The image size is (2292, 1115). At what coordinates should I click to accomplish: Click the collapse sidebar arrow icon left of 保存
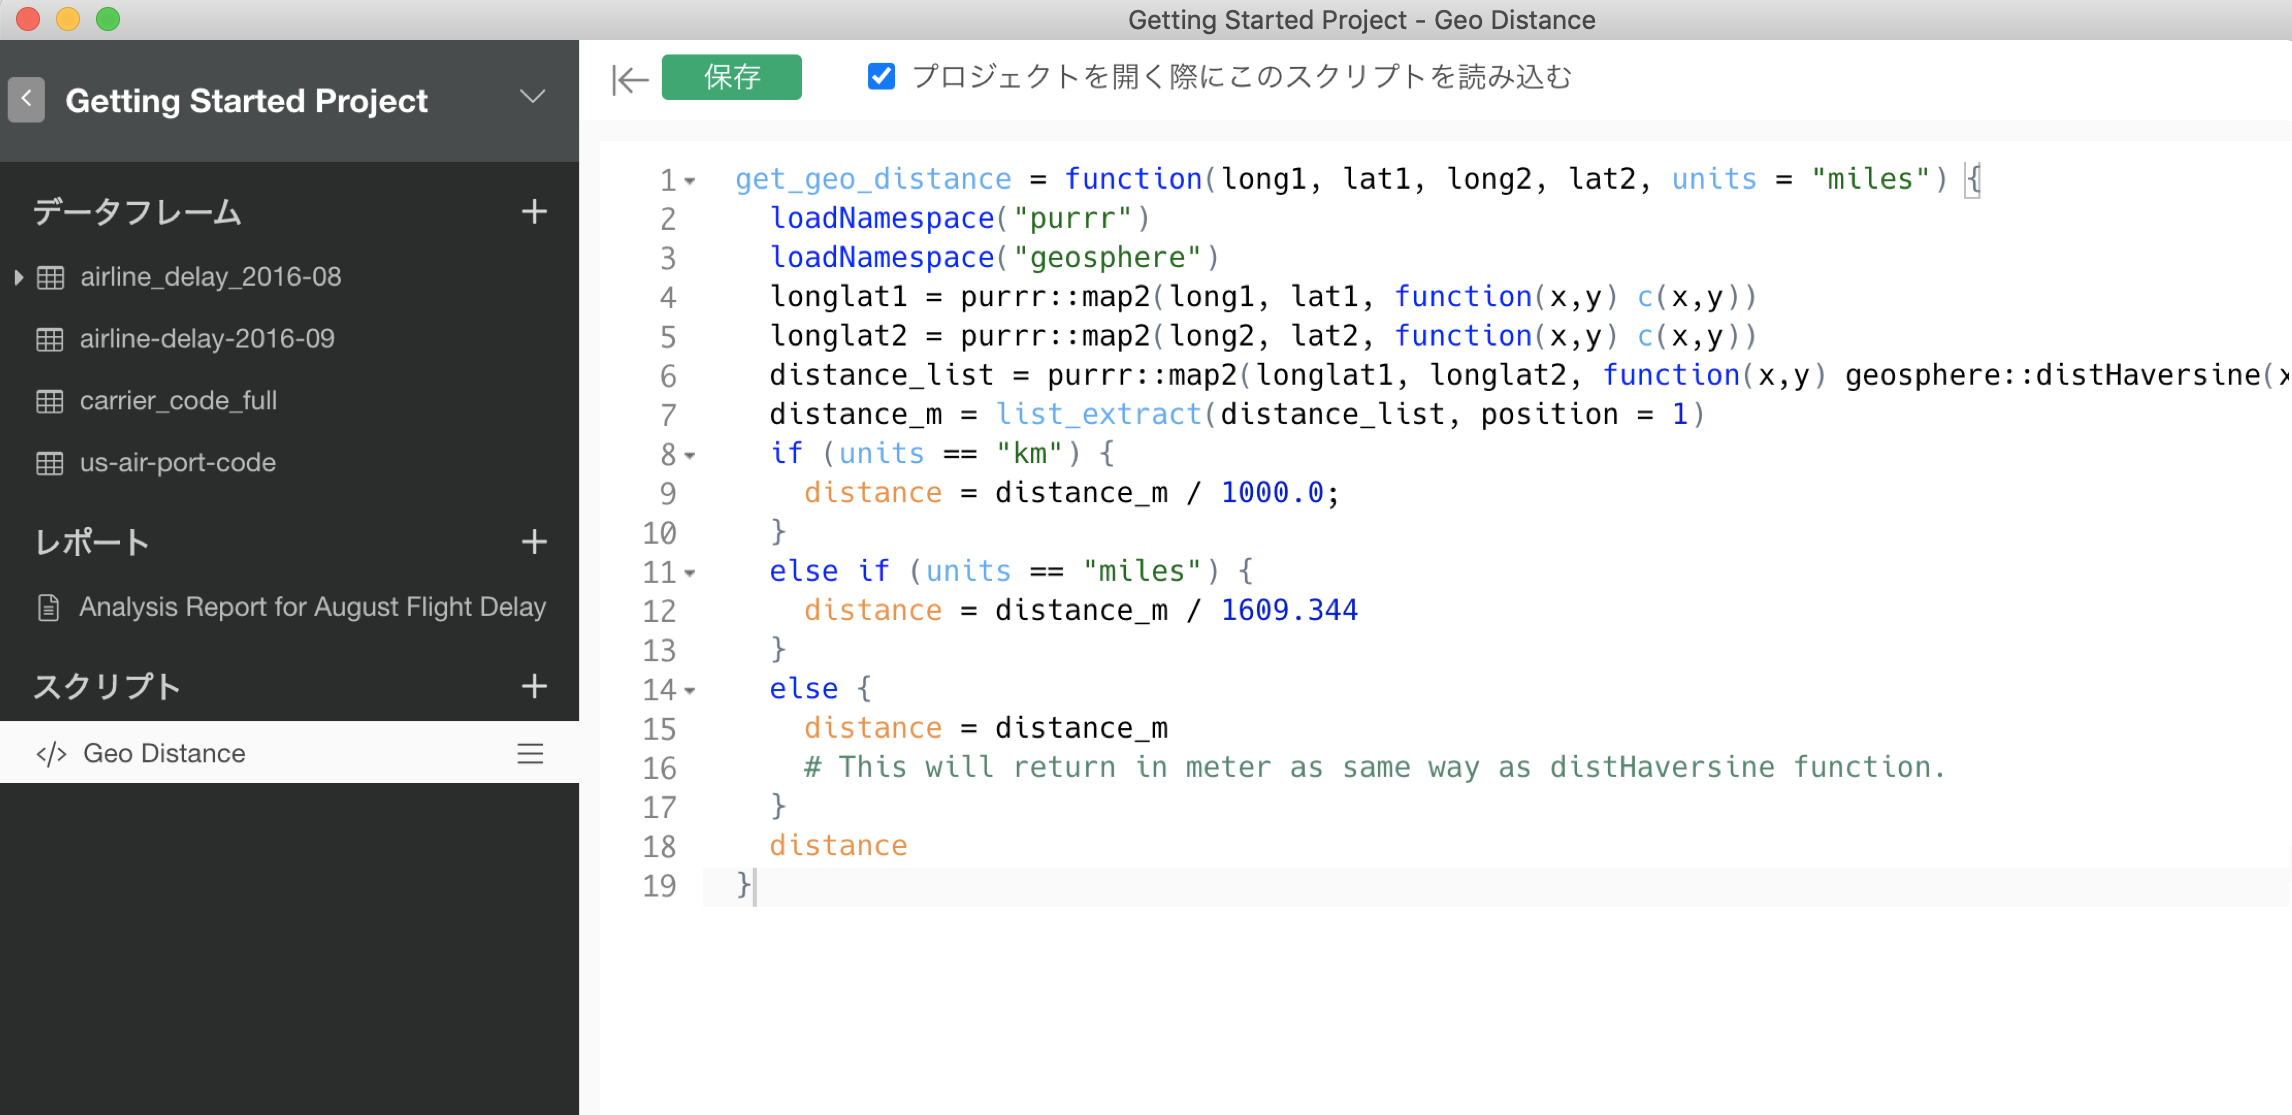(x=629, y=79)
